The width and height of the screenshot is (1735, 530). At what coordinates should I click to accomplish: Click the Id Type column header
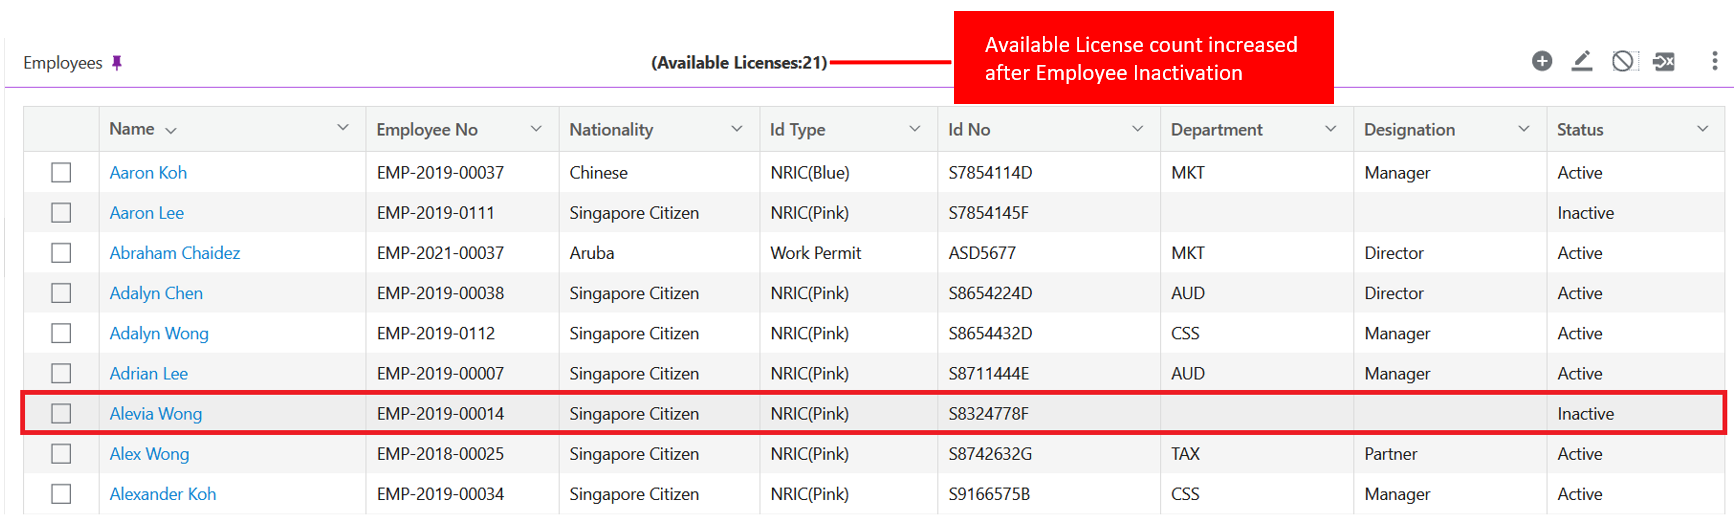pos(797,130)
